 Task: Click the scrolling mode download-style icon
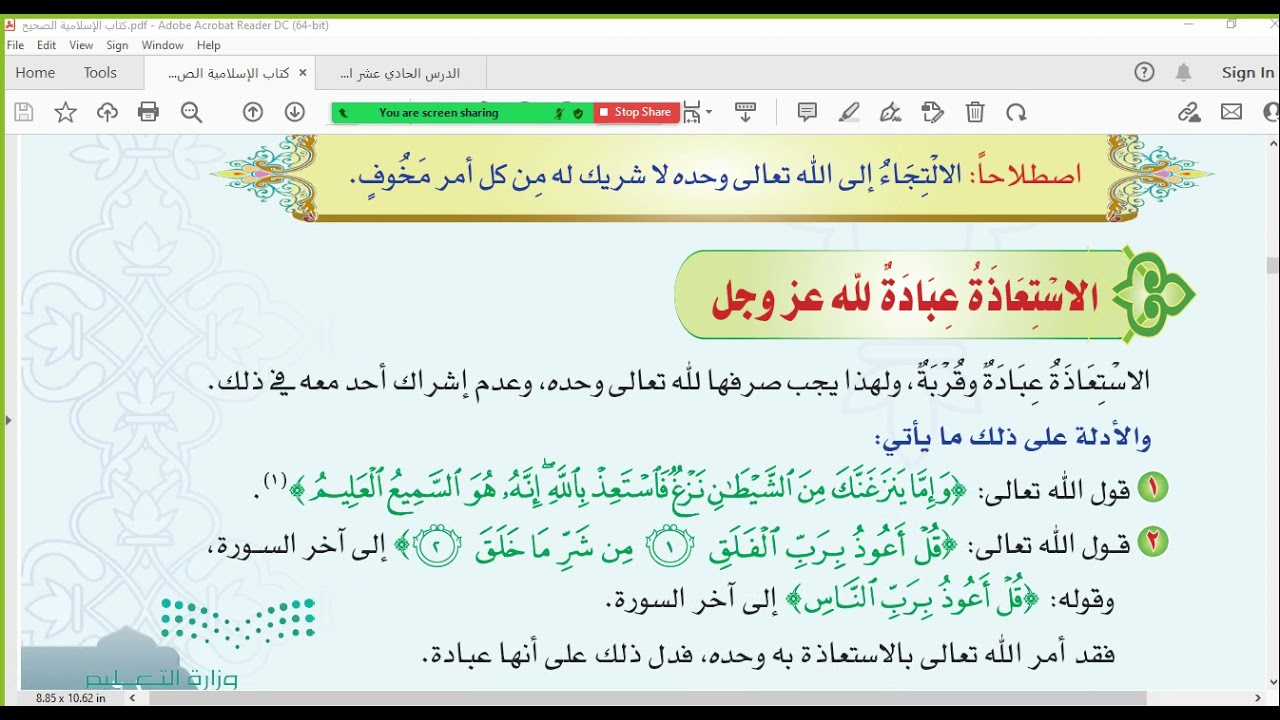[x=745, y=113]
